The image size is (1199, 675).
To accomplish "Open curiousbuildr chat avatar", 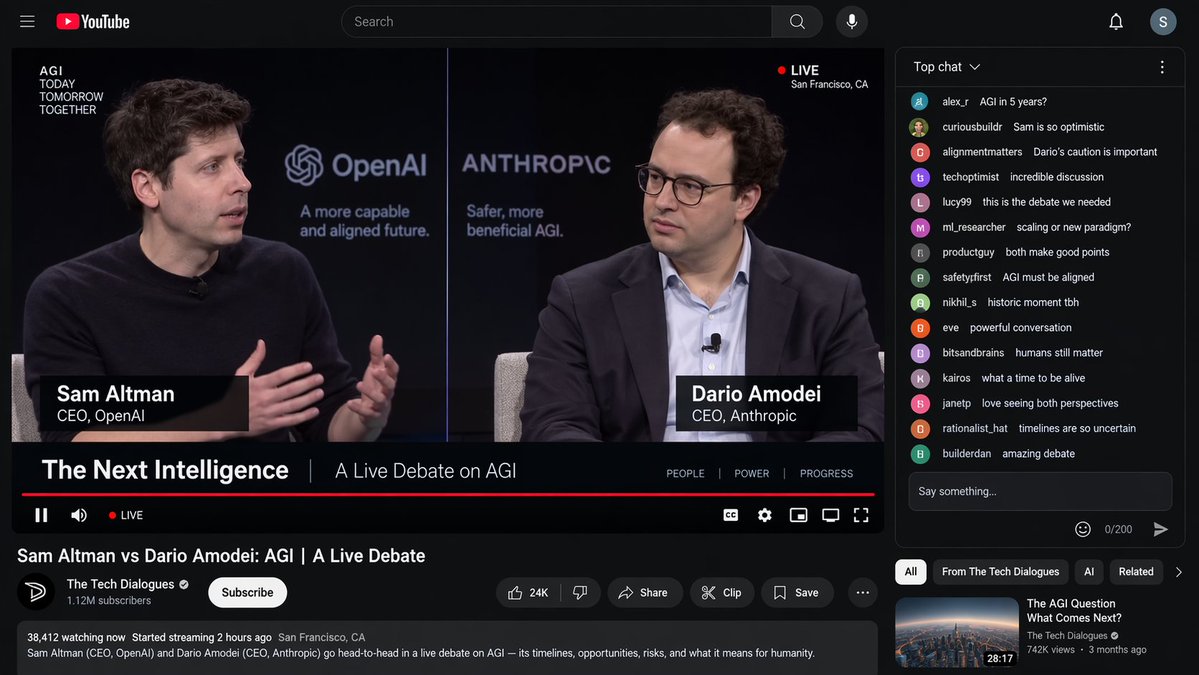I will (x=919, y=127).
